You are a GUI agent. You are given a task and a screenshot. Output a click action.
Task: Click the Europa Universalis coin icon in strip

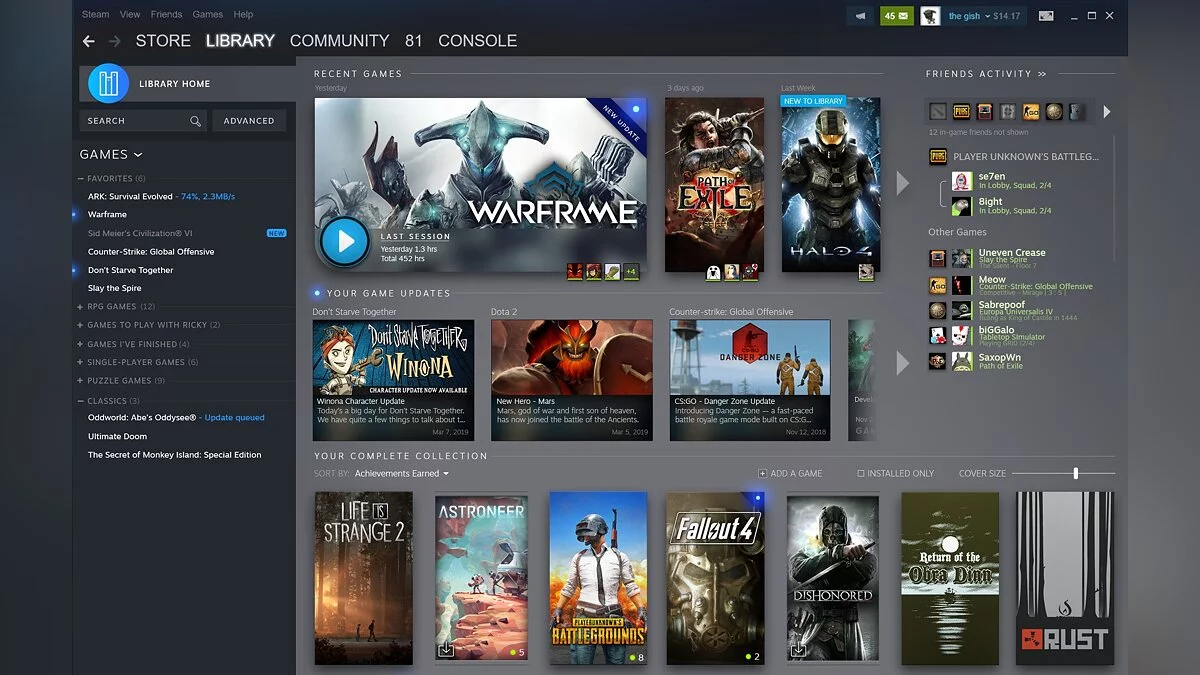(x=1054, y=111)
